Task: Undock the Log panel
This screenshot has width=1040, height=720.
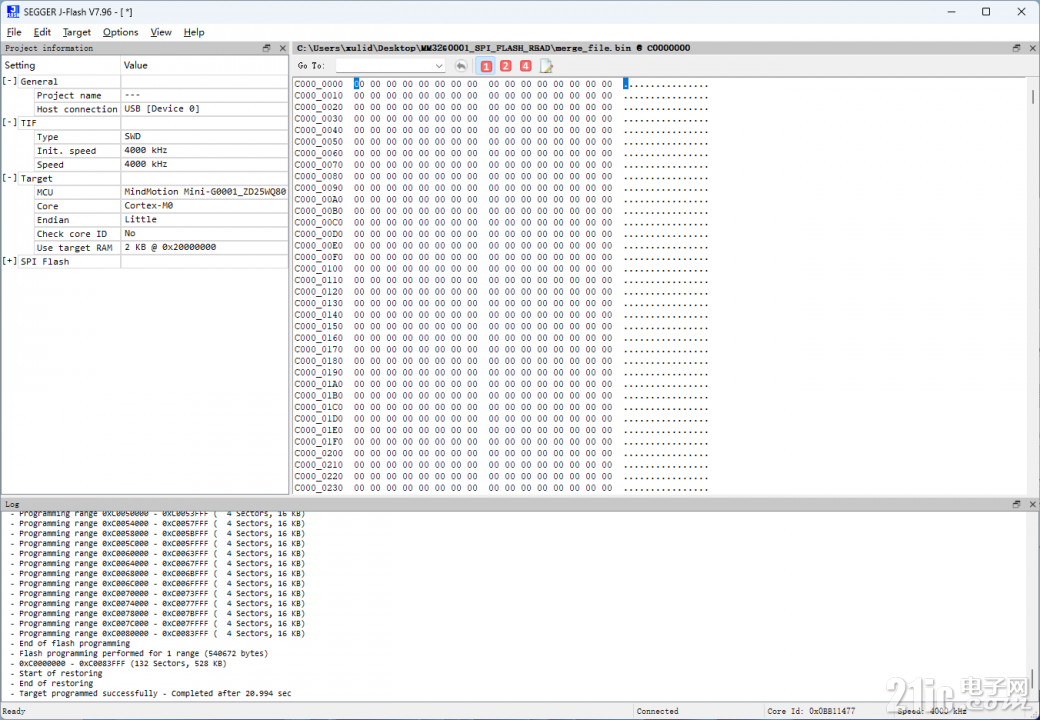Action: (x=1016, y=504)
